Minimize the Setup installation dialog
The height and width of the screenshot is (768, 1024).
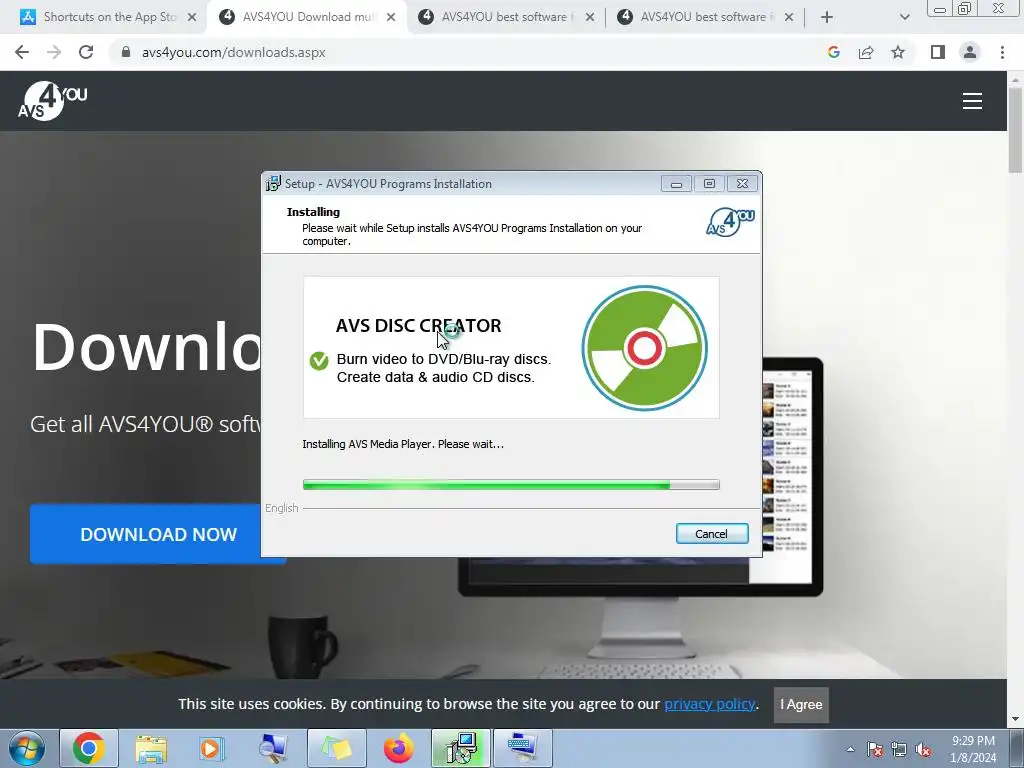[x=676, y=184]
